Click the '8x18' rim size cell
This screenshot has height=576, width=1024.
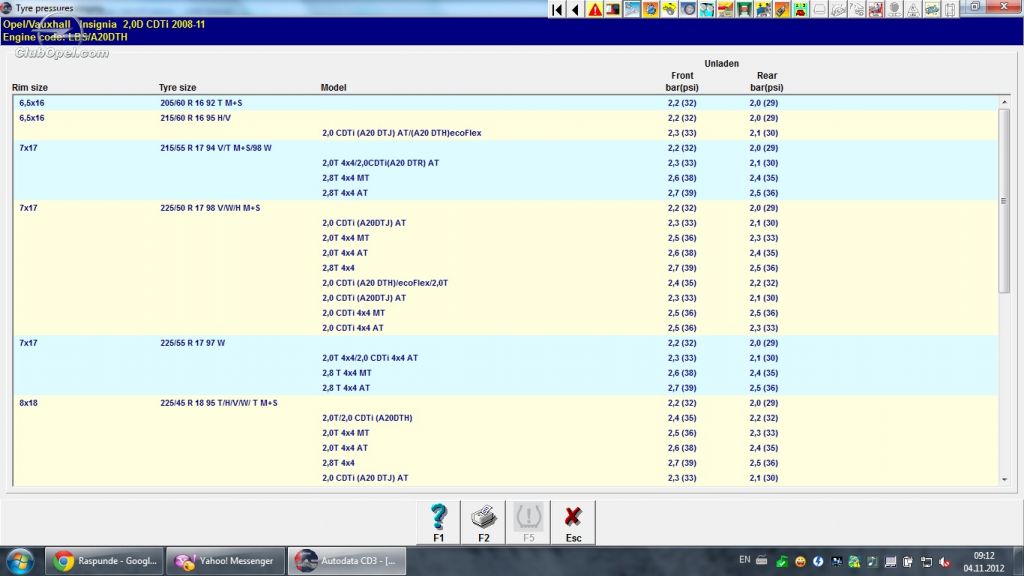coord(28,403)
